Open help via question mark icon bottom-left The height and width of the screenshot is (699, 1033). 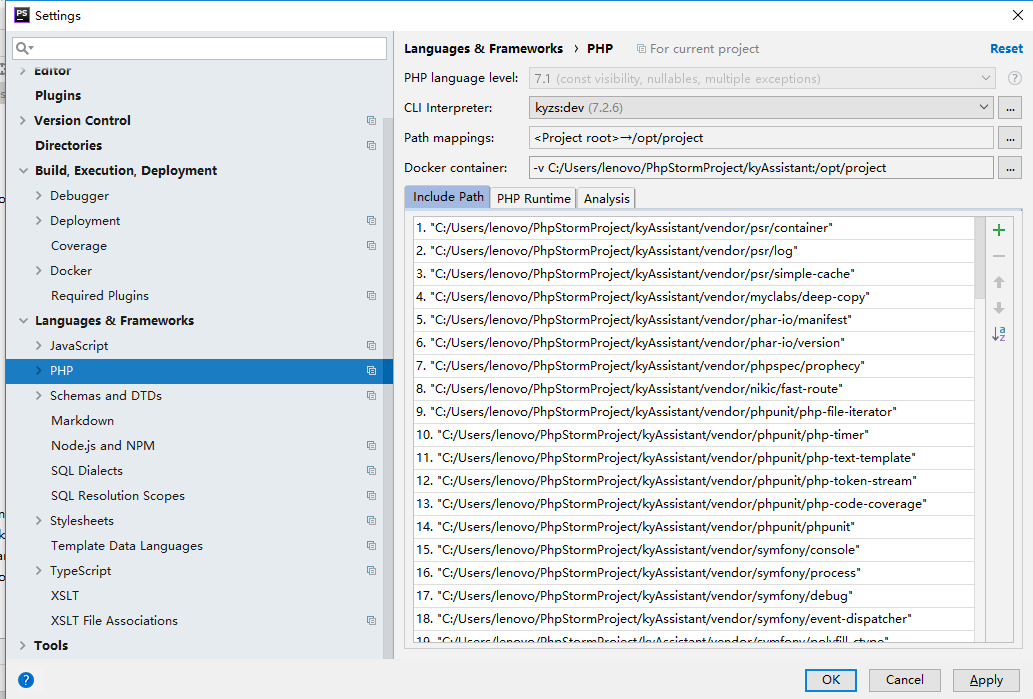tap(26, 680)
